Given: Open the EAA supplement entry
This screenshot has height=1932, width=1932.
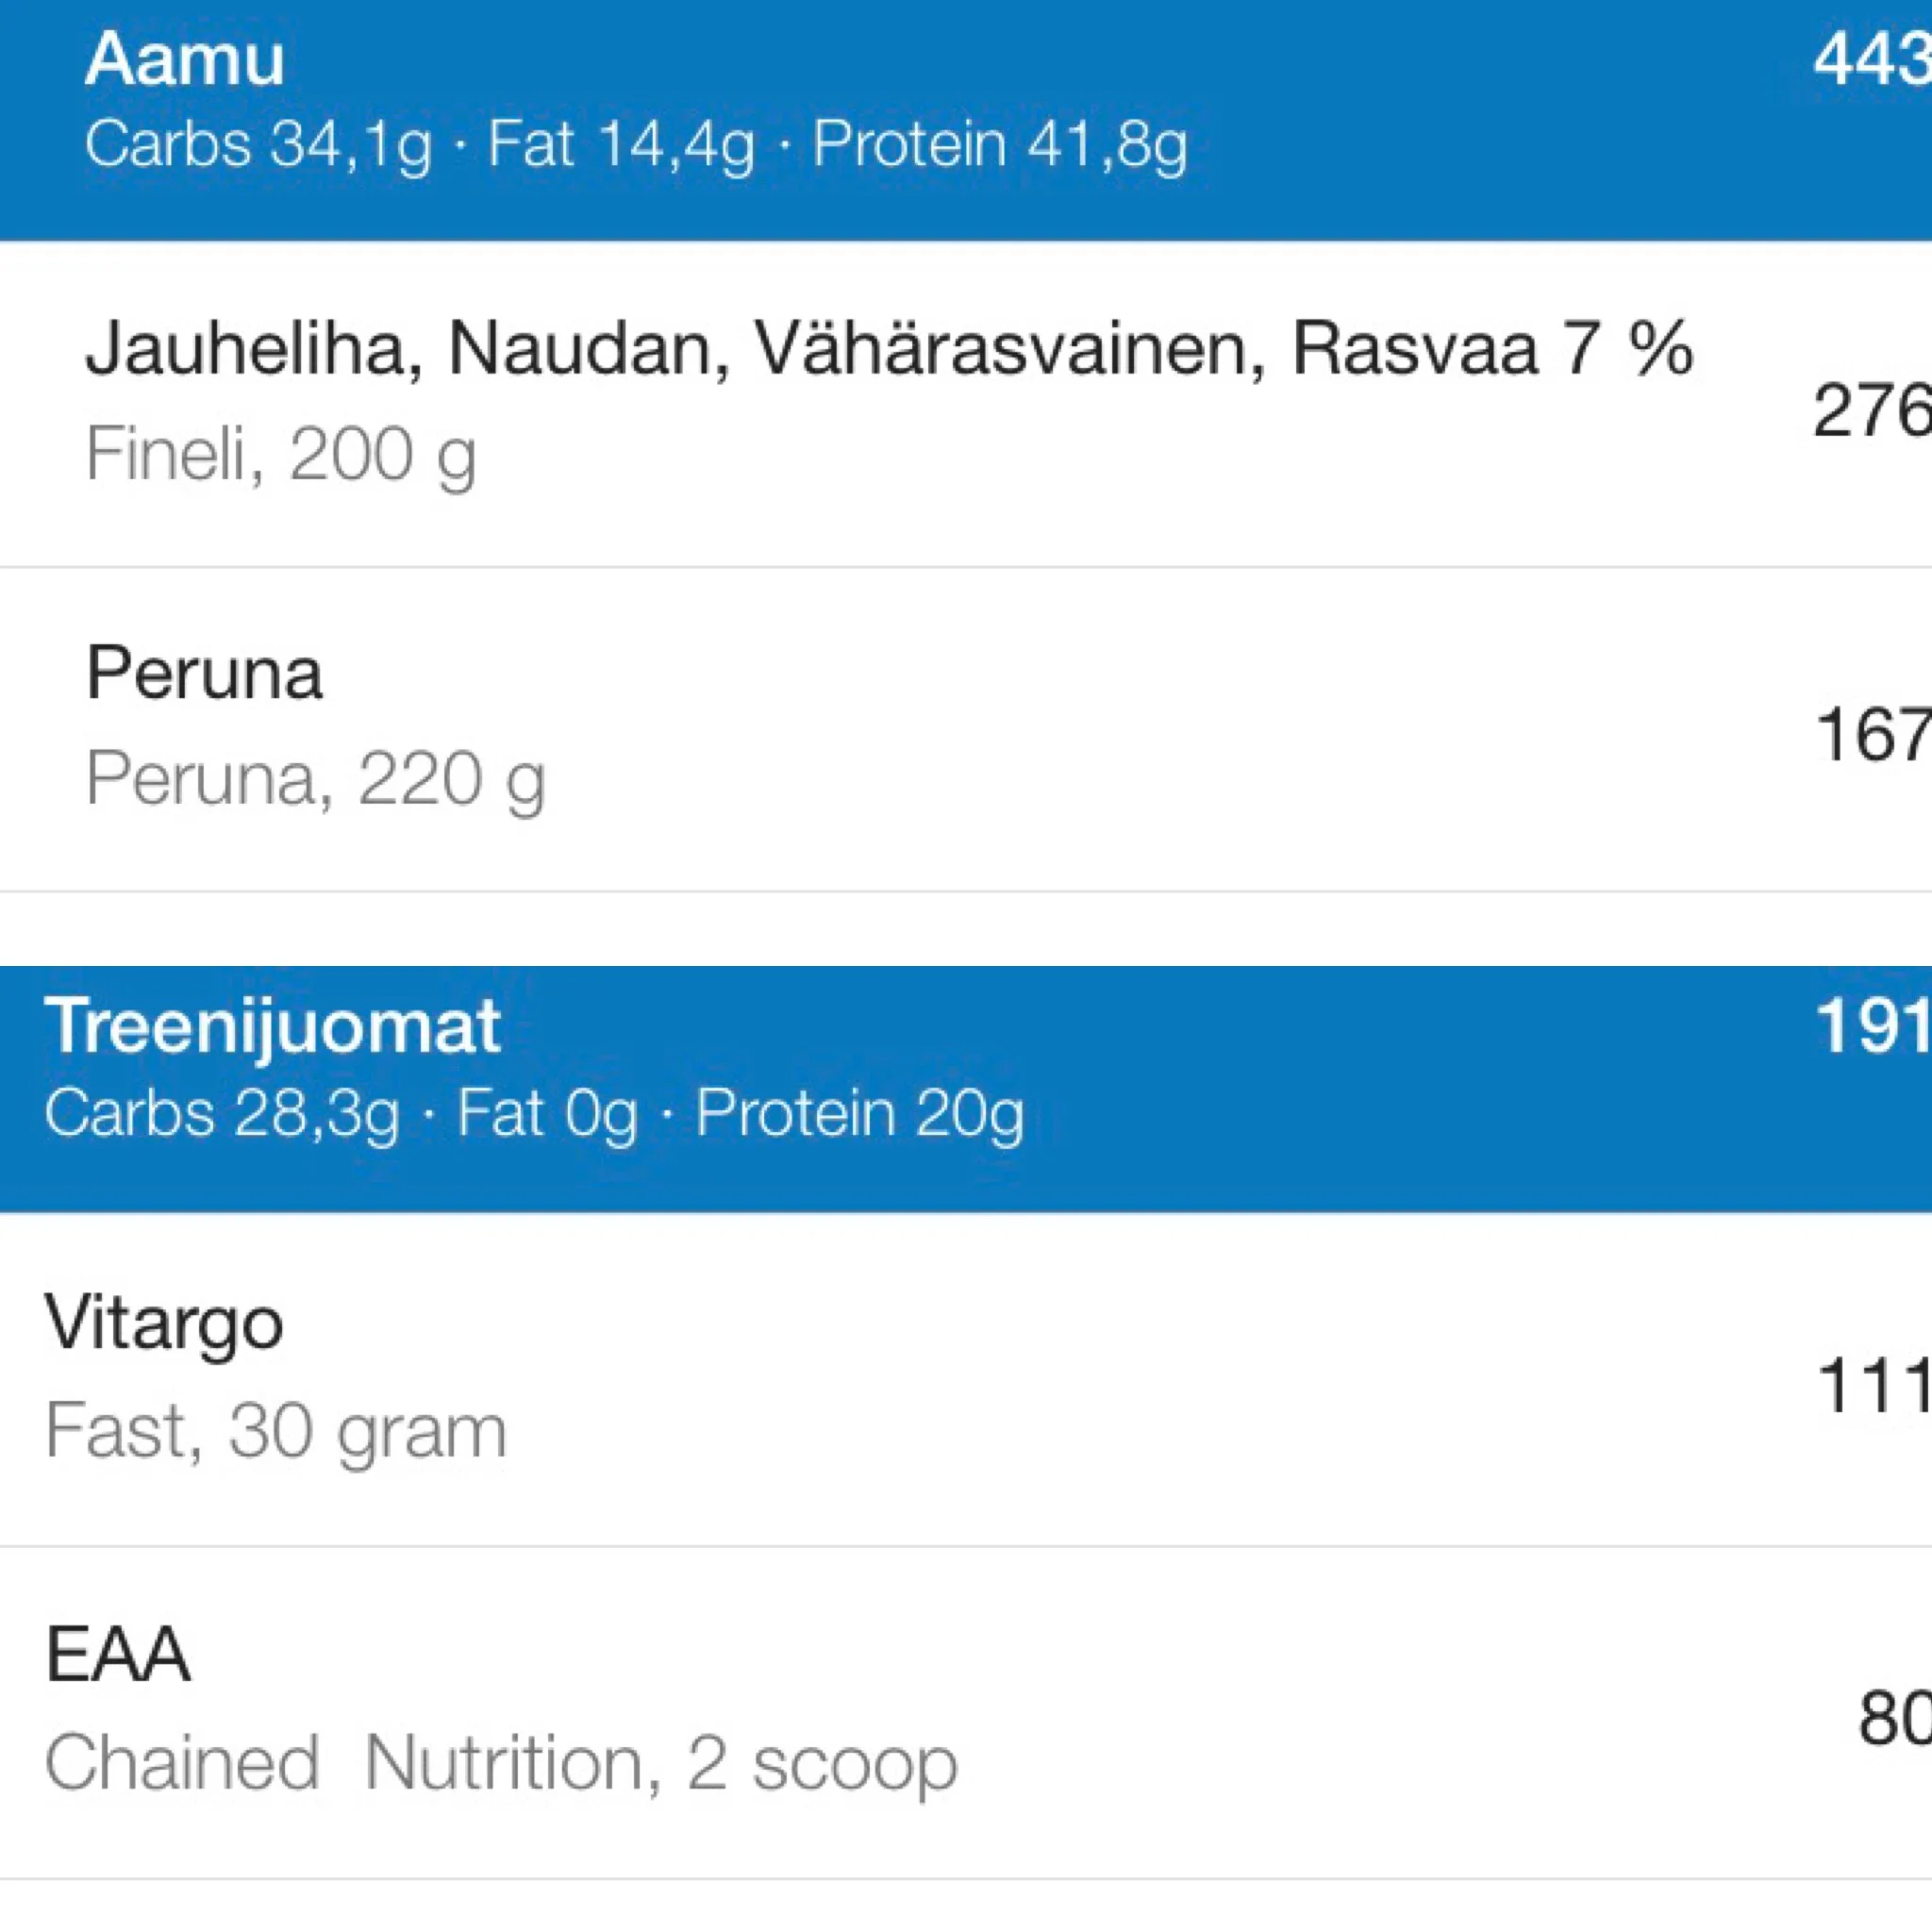Looking at the screenshot, I should [118, 1655].
